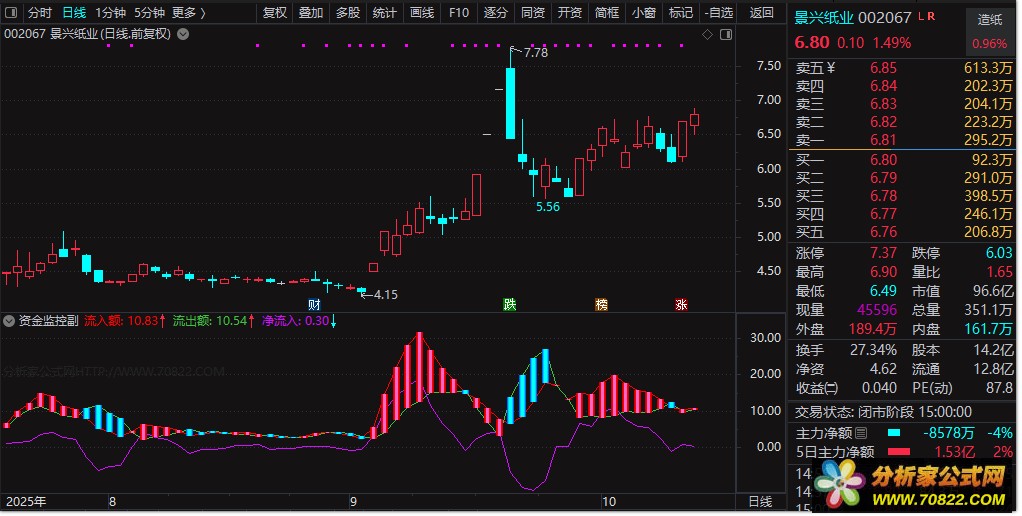Switch to the 5分钟 chart period
The image size is (1022, 516).
149,12
